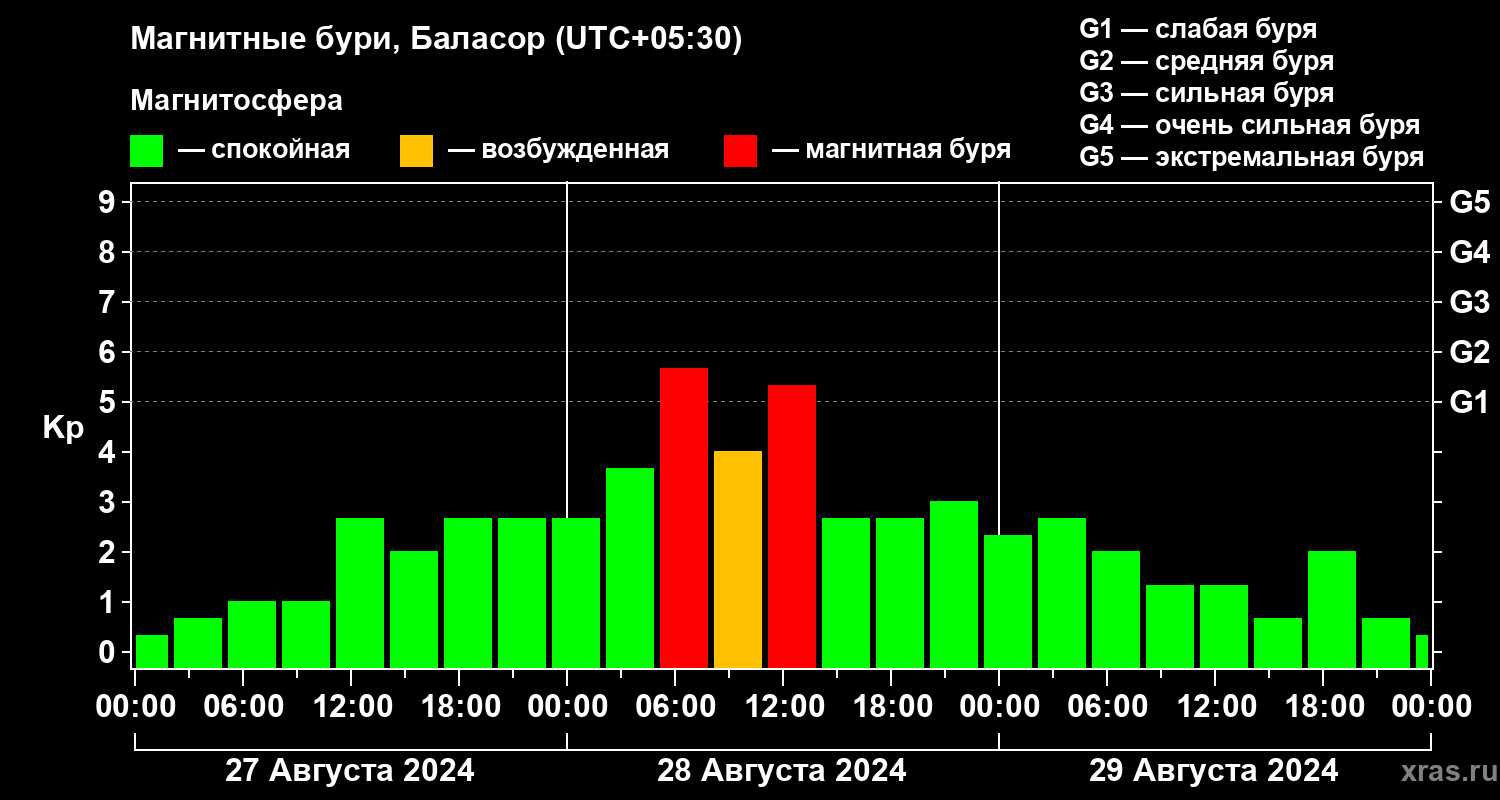This screenshot has height=800, width=1500.
Task: Click the chart title 'Магнитные бури, Баласор (UTC+05:30)'
Action: tap(437, 40)
